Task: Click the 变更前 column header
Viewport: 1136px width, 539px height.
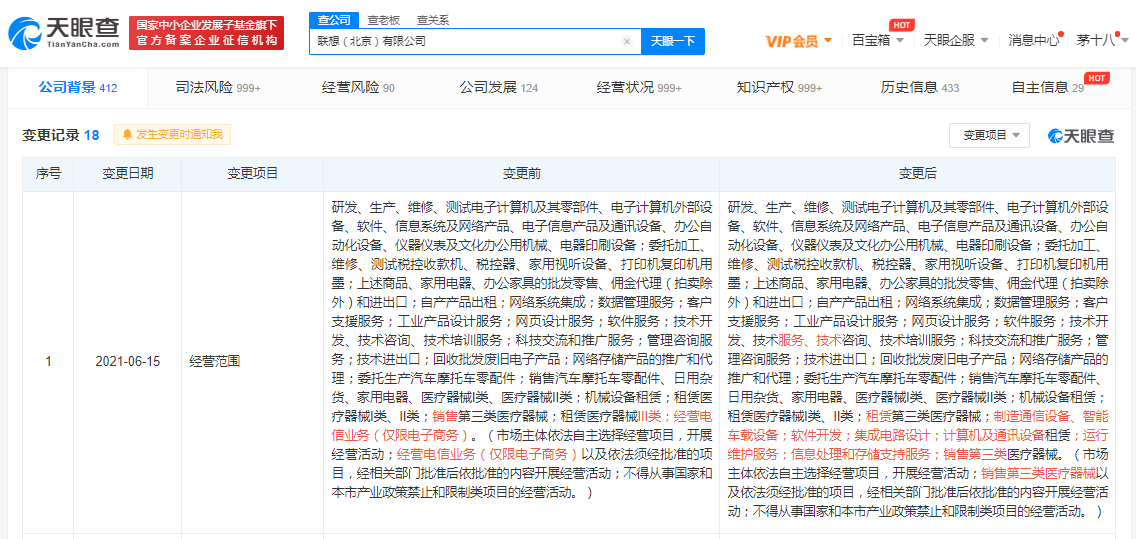Action: [x=521, y=174]
